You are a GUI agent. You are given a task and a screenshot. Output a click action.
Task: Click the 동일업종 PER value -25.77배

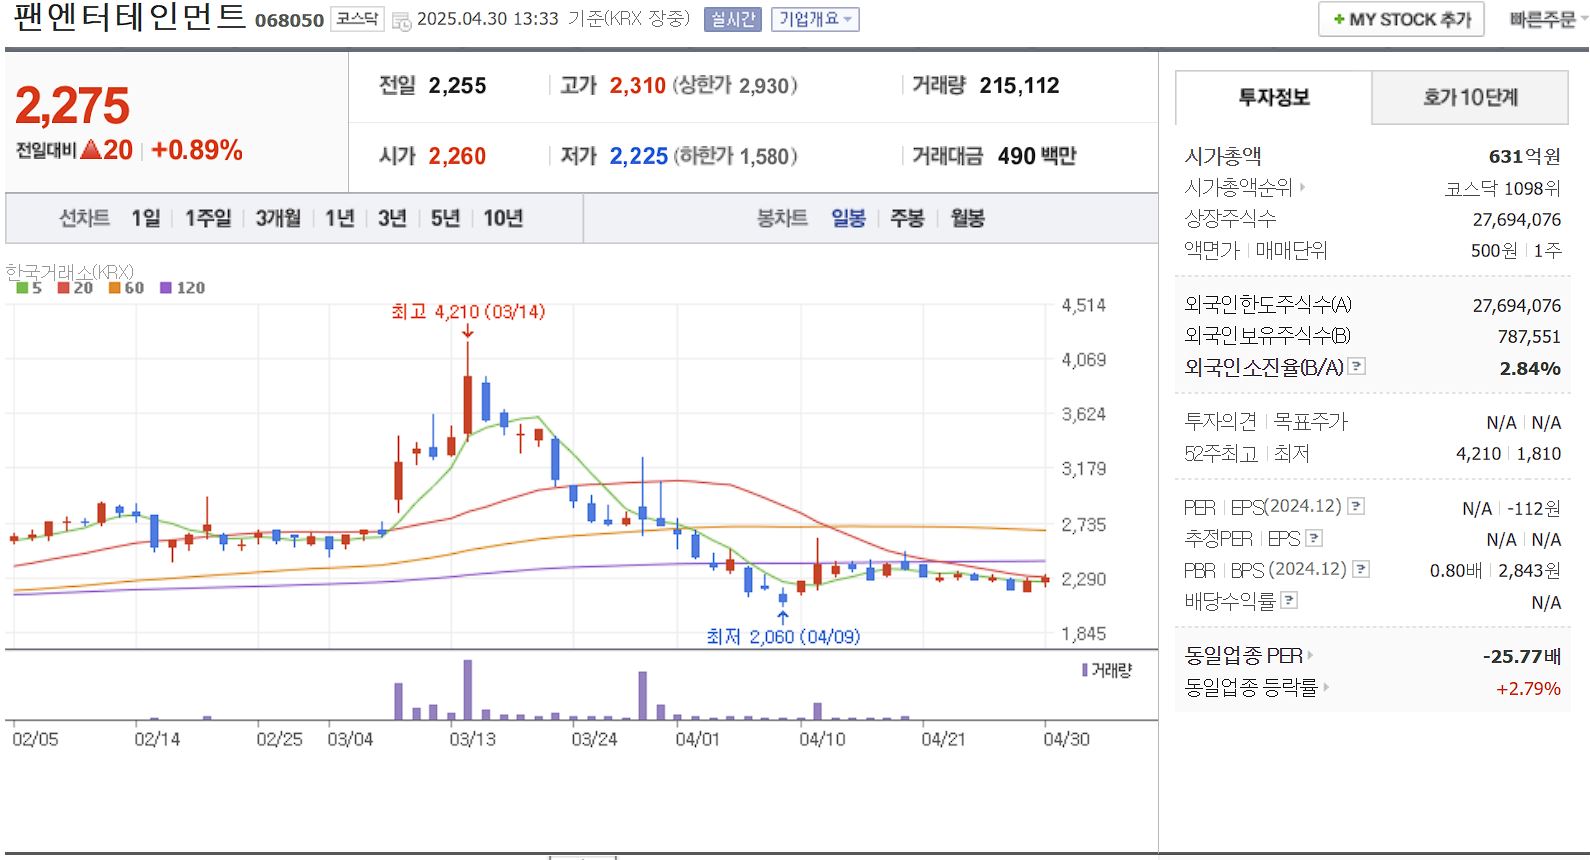[x=1521, y=657]
